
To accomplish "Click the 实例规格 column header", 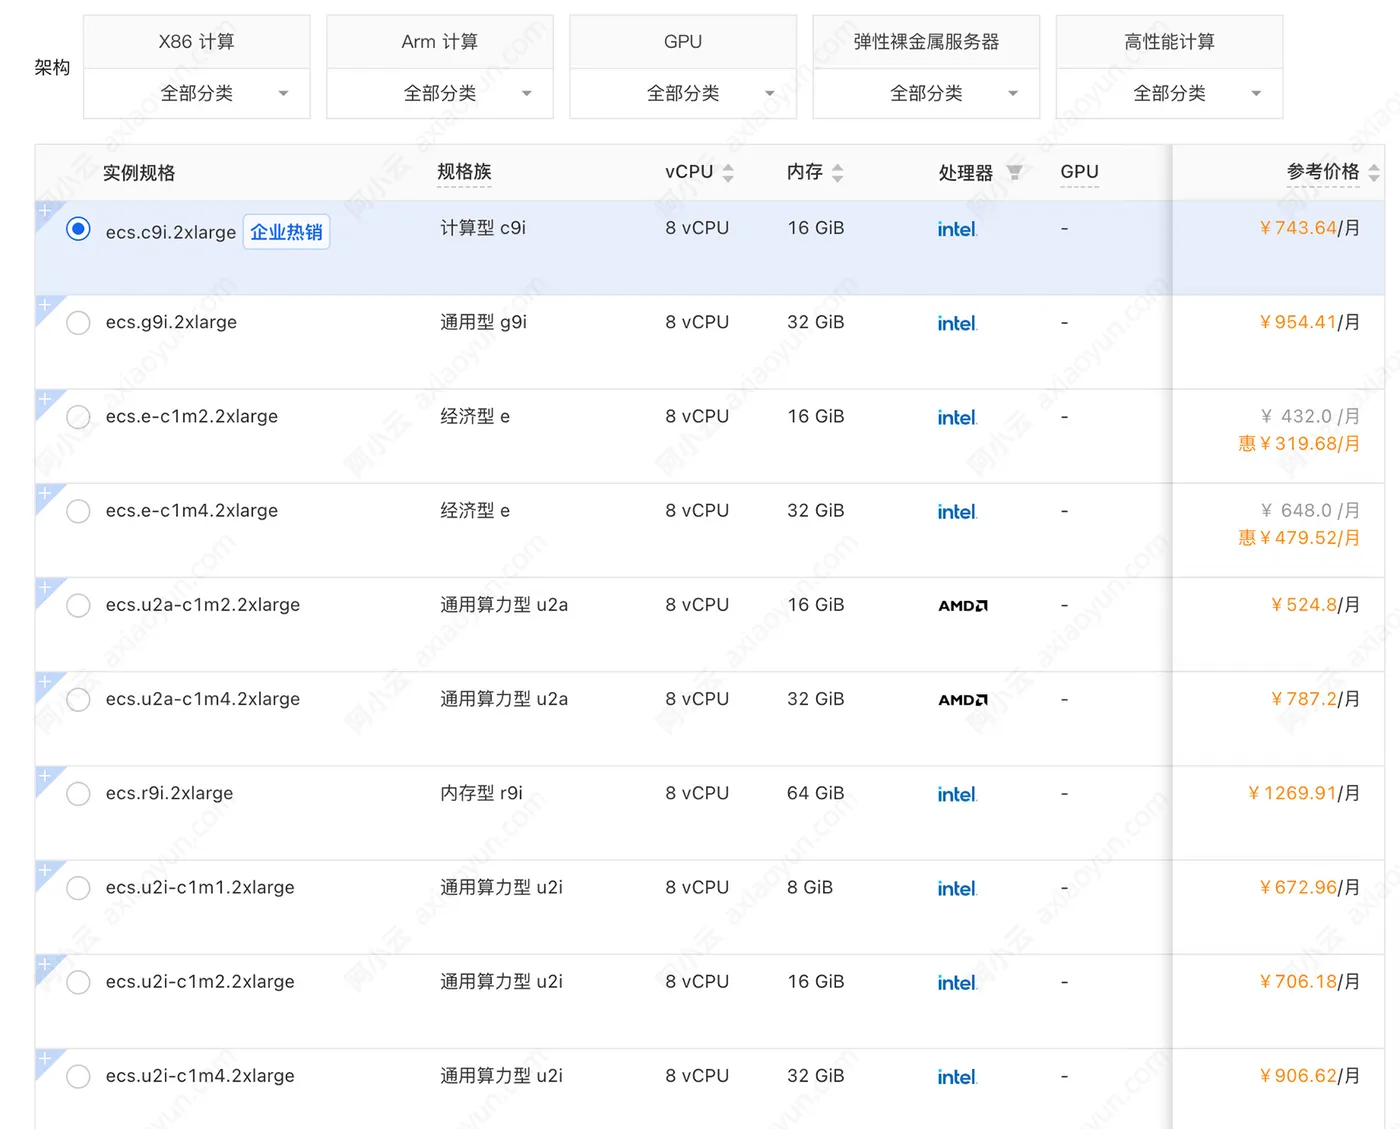I will 139,173.
